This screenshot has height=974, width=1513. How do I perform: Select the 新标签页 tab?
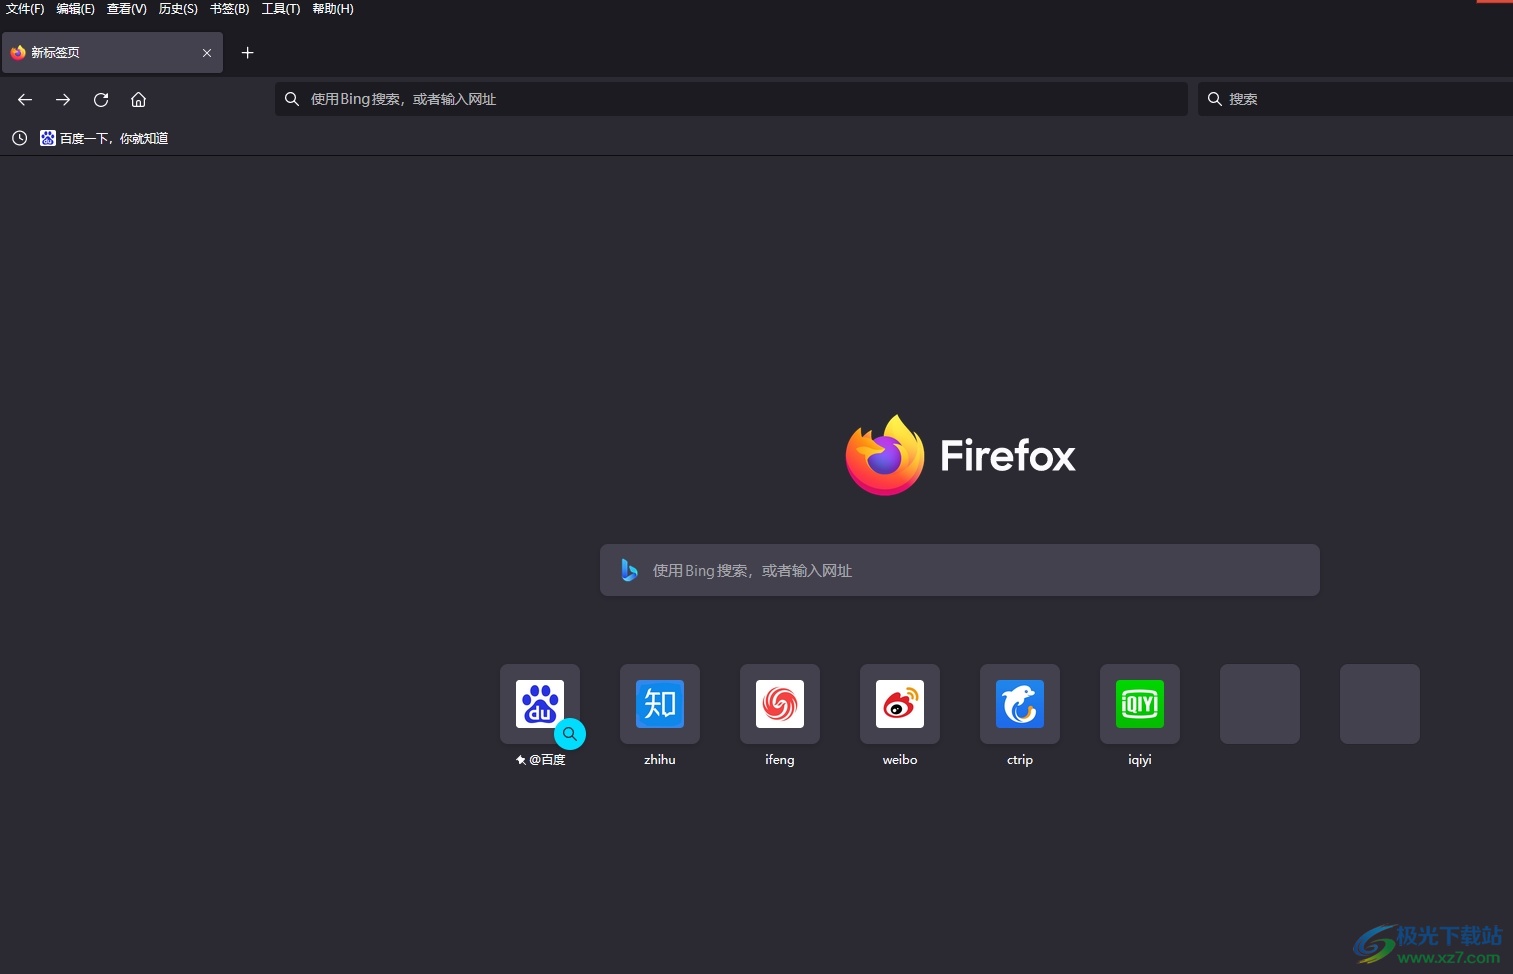[112, 52]
